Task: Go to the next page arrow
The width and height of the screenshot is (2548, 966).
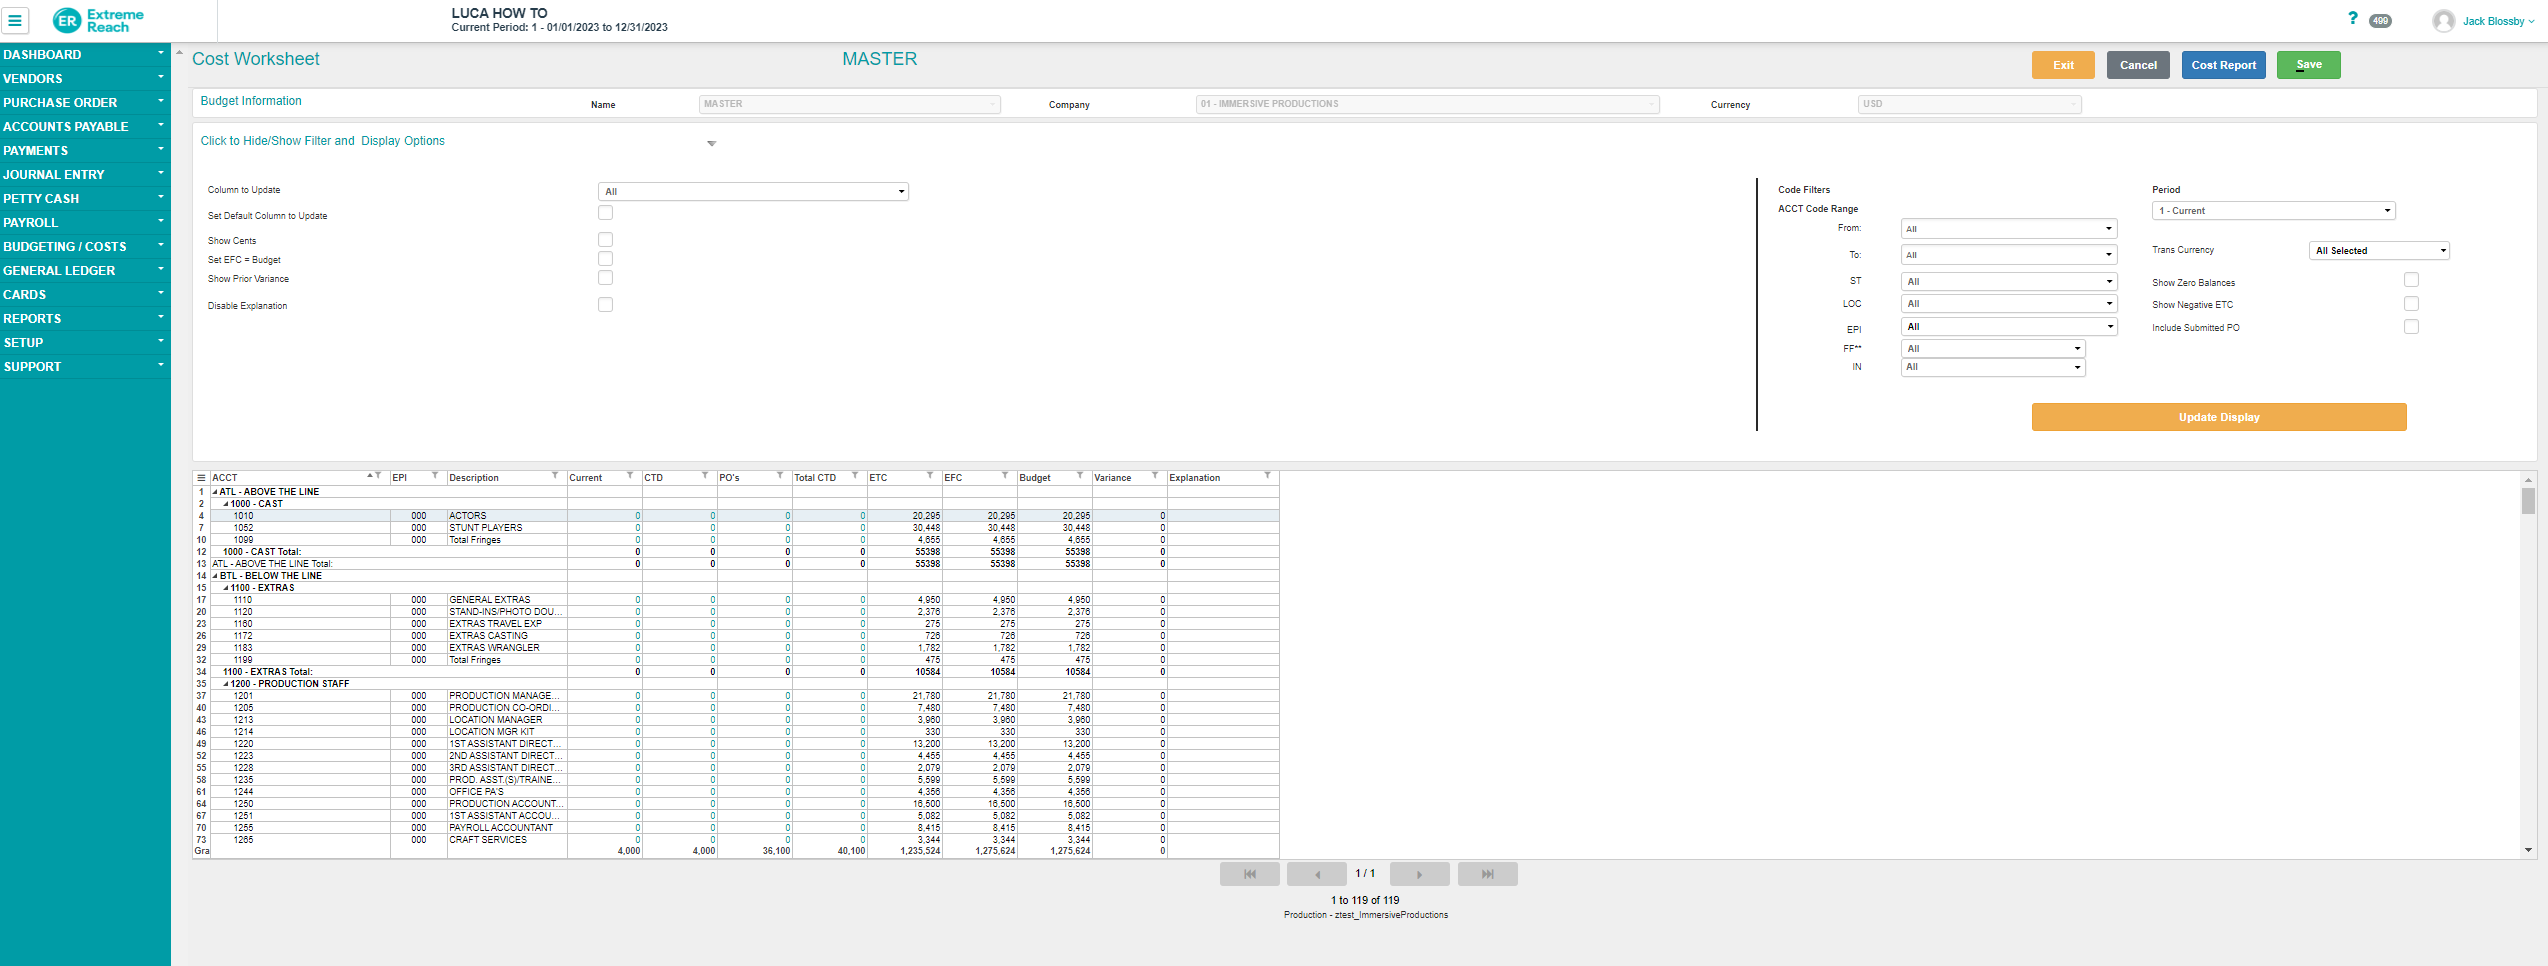Action: coord(1419,874)
